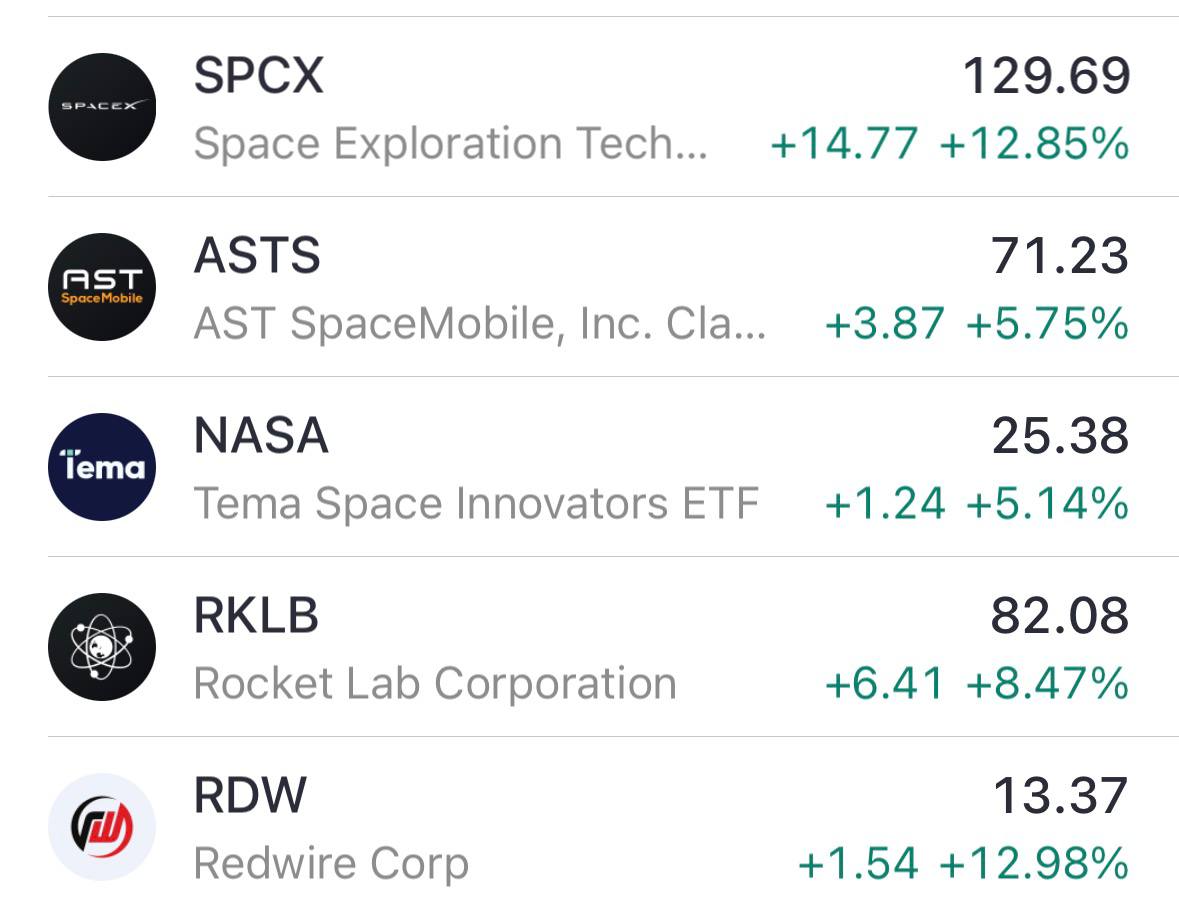Select the RDW ticker symbol

point(250,795)
